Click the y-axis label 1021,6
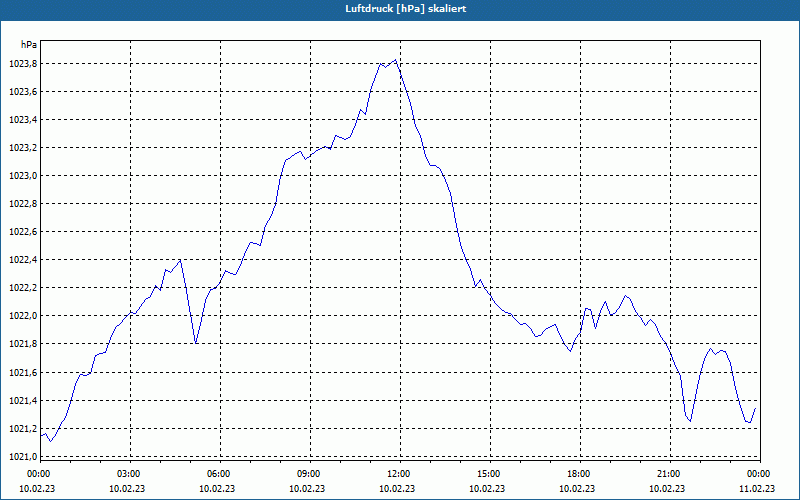 (x=23, y=373)
